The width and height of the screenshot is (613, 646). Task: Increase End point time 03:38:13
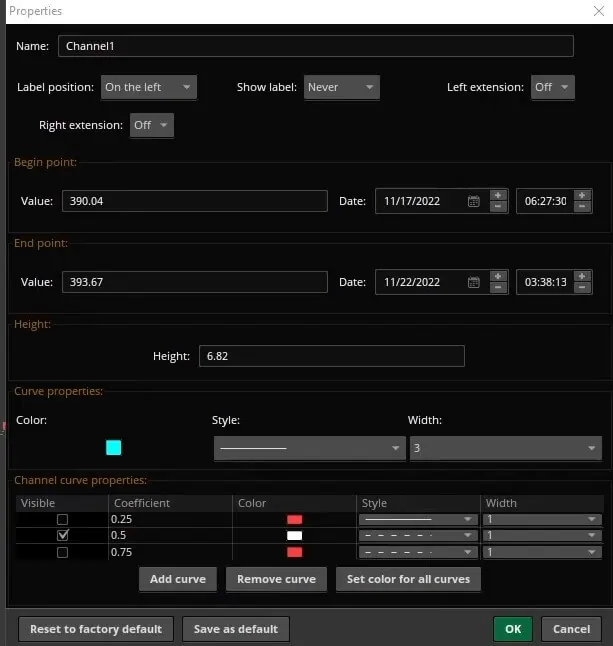(x=582, y=276)
